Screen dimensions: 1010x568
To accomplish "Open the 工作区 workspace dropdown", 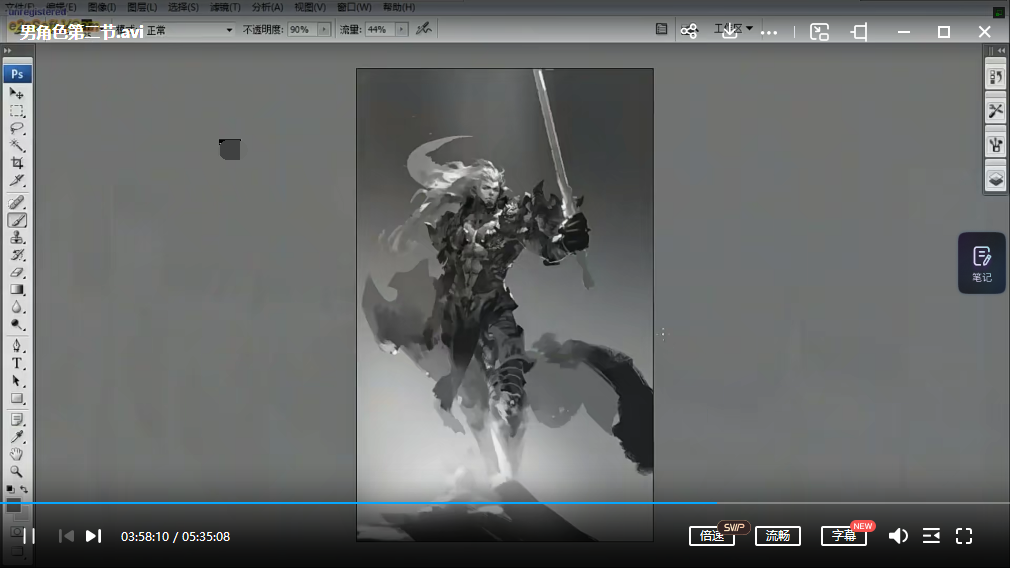I will click(733, 29).
